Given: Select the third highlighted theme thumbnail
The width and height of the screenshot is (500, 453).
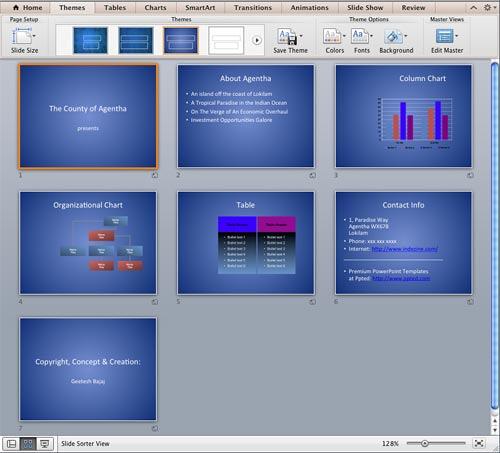Looking at the screenshot, I should click(181, 41).
